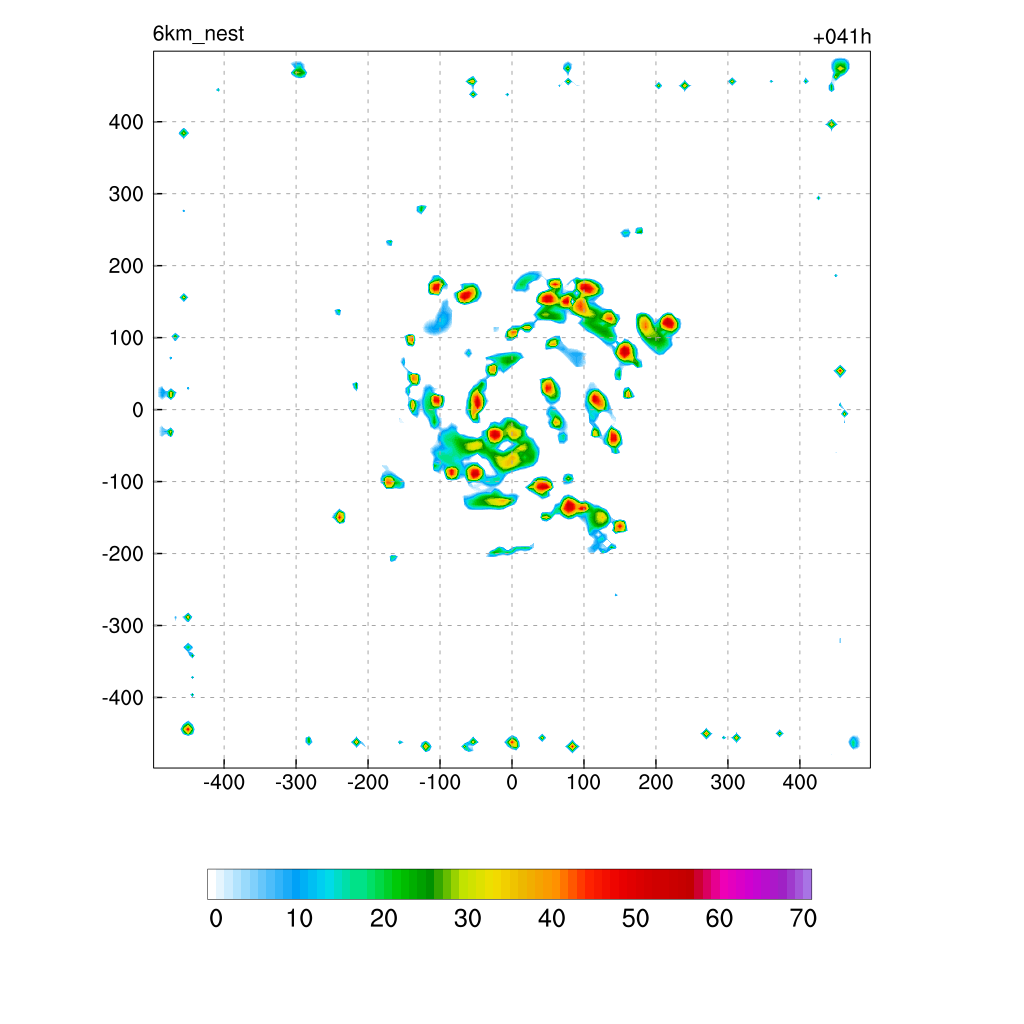Pick the colorbar value label 60
Screen dimensions: 1024x1024
tap(719, 918)
